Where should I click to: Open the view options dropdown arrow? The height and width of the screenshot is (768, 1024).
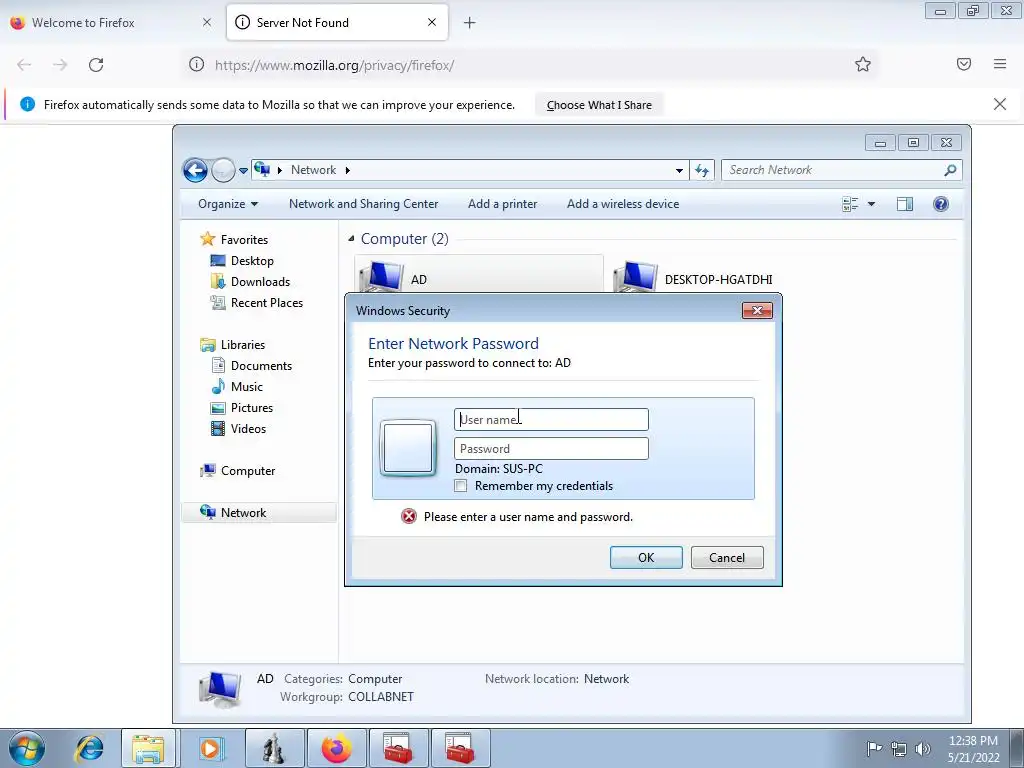(871, 204)
